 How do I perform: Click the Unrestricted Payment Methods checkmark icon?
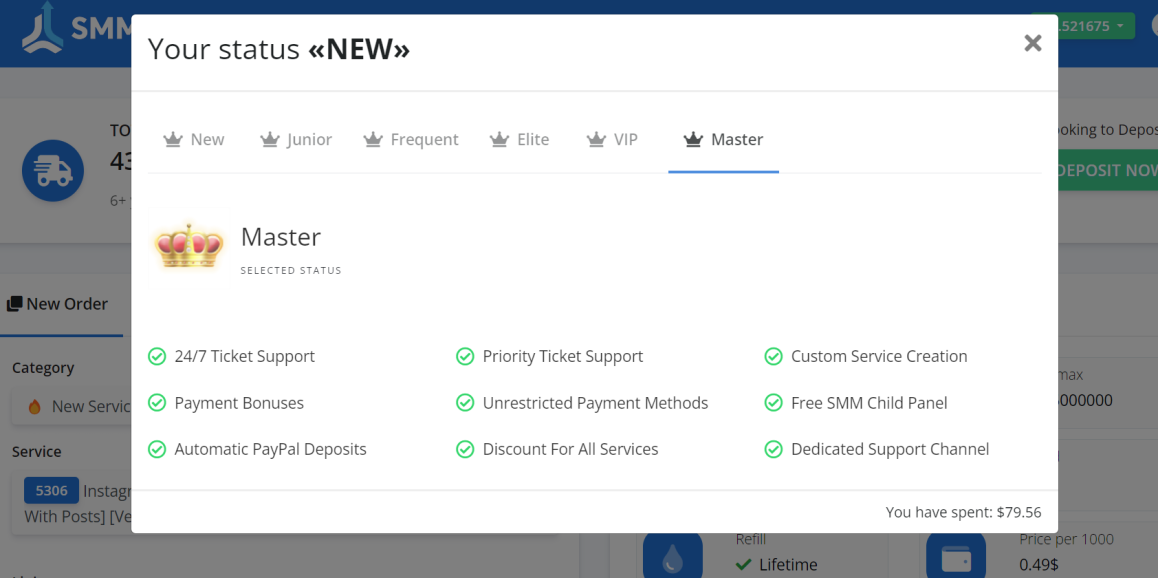[x=465, y=403]
